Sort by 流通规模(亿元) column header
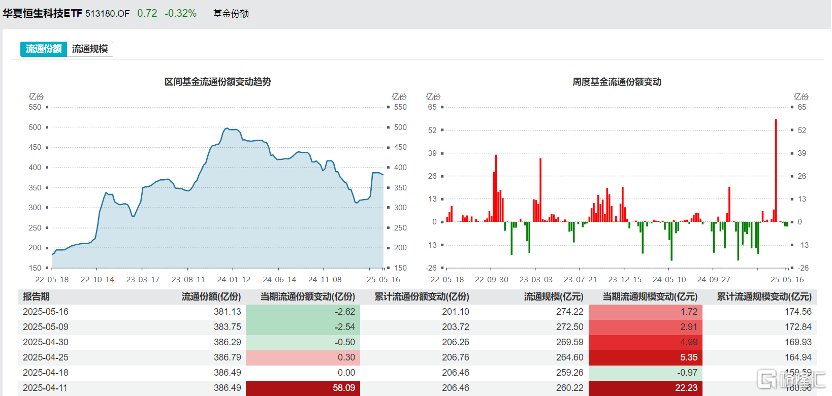832x396 pixels. coord(553,297)
